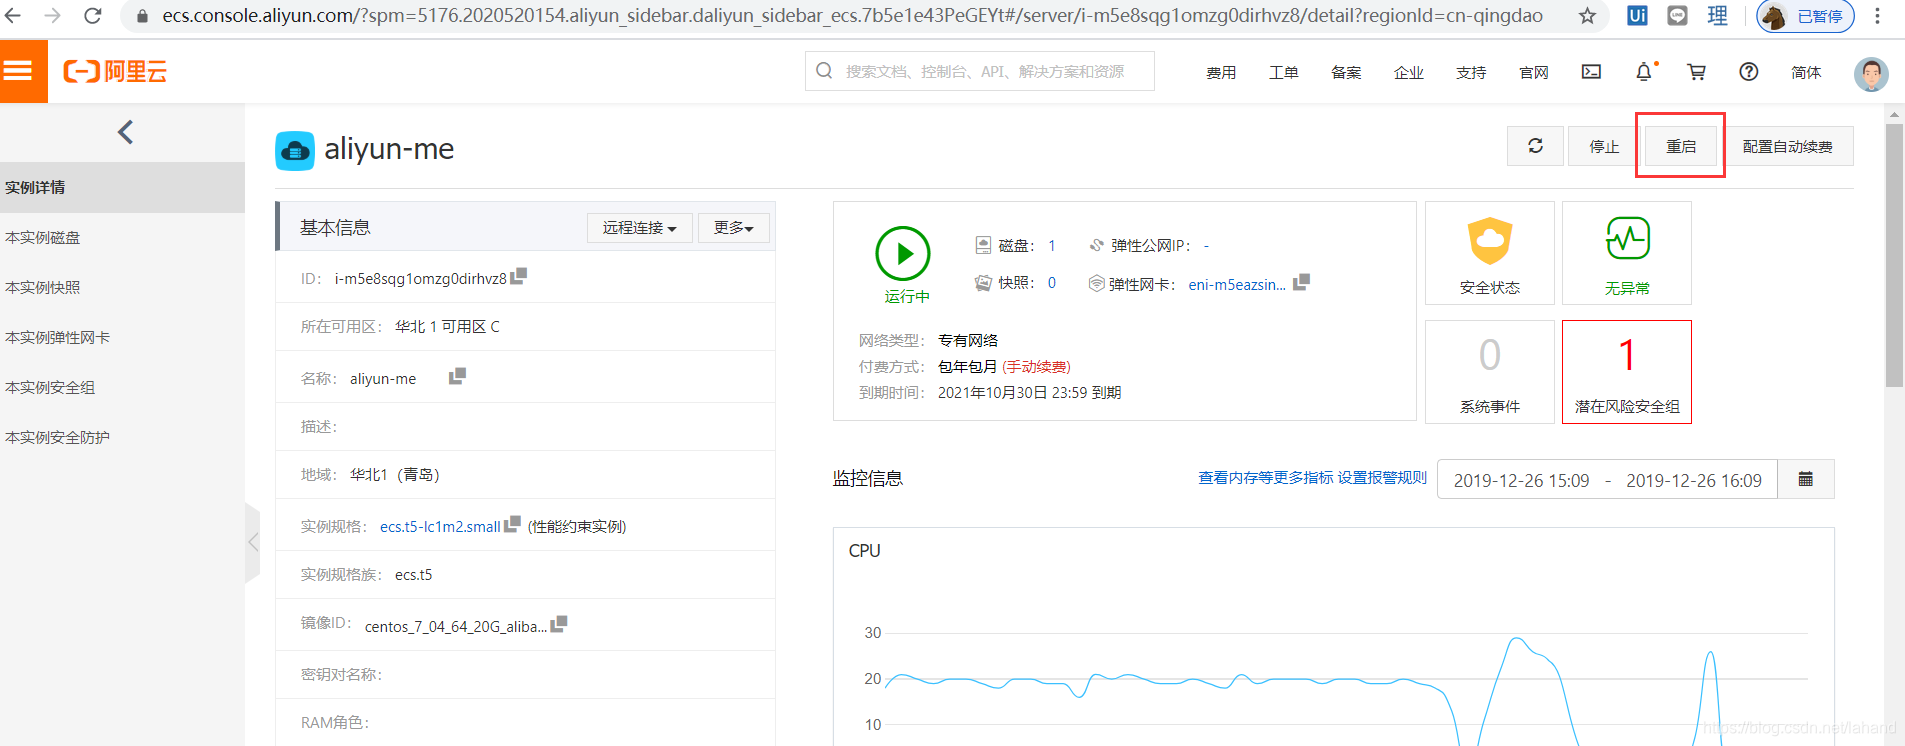1905x746 pixels.
Task: Copy the centos image ID
Action: tap(559, 624)
